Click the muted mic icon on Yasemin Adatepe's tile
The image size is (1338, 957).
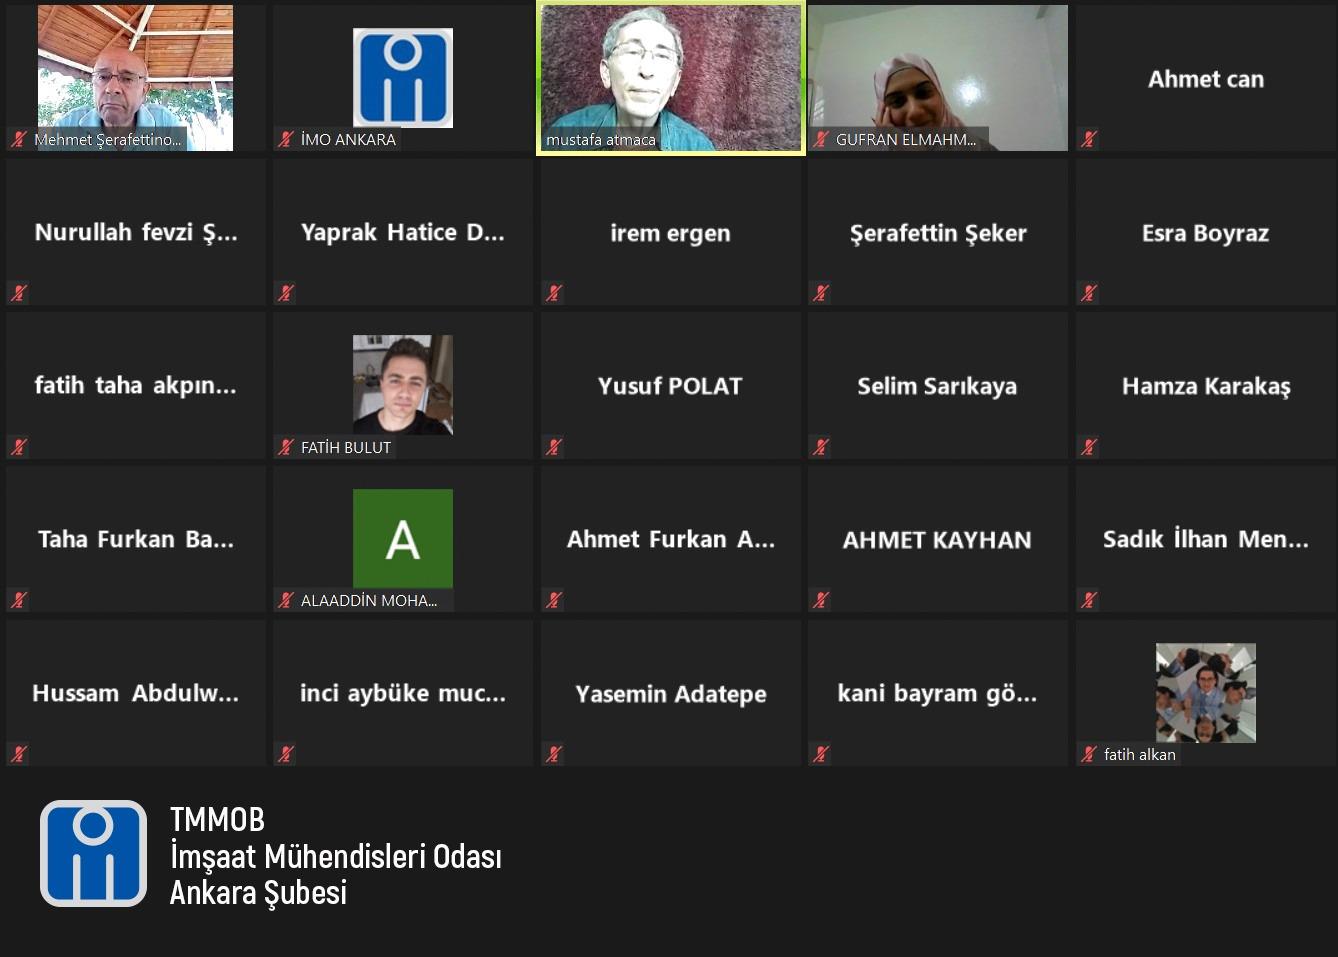coord(554,754)
